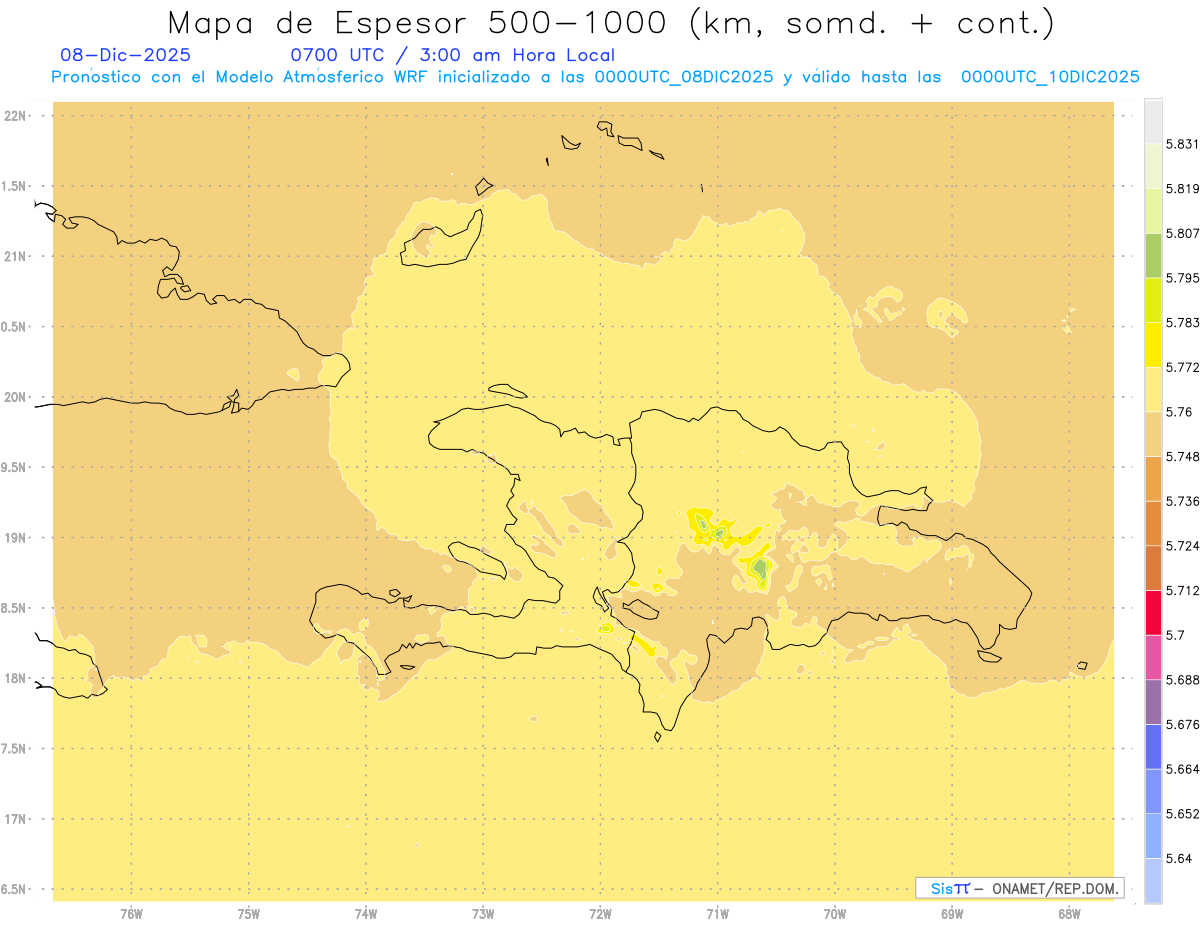Click the colorbar value "5.783"
1200x927 pixels.
point(1183,323)
